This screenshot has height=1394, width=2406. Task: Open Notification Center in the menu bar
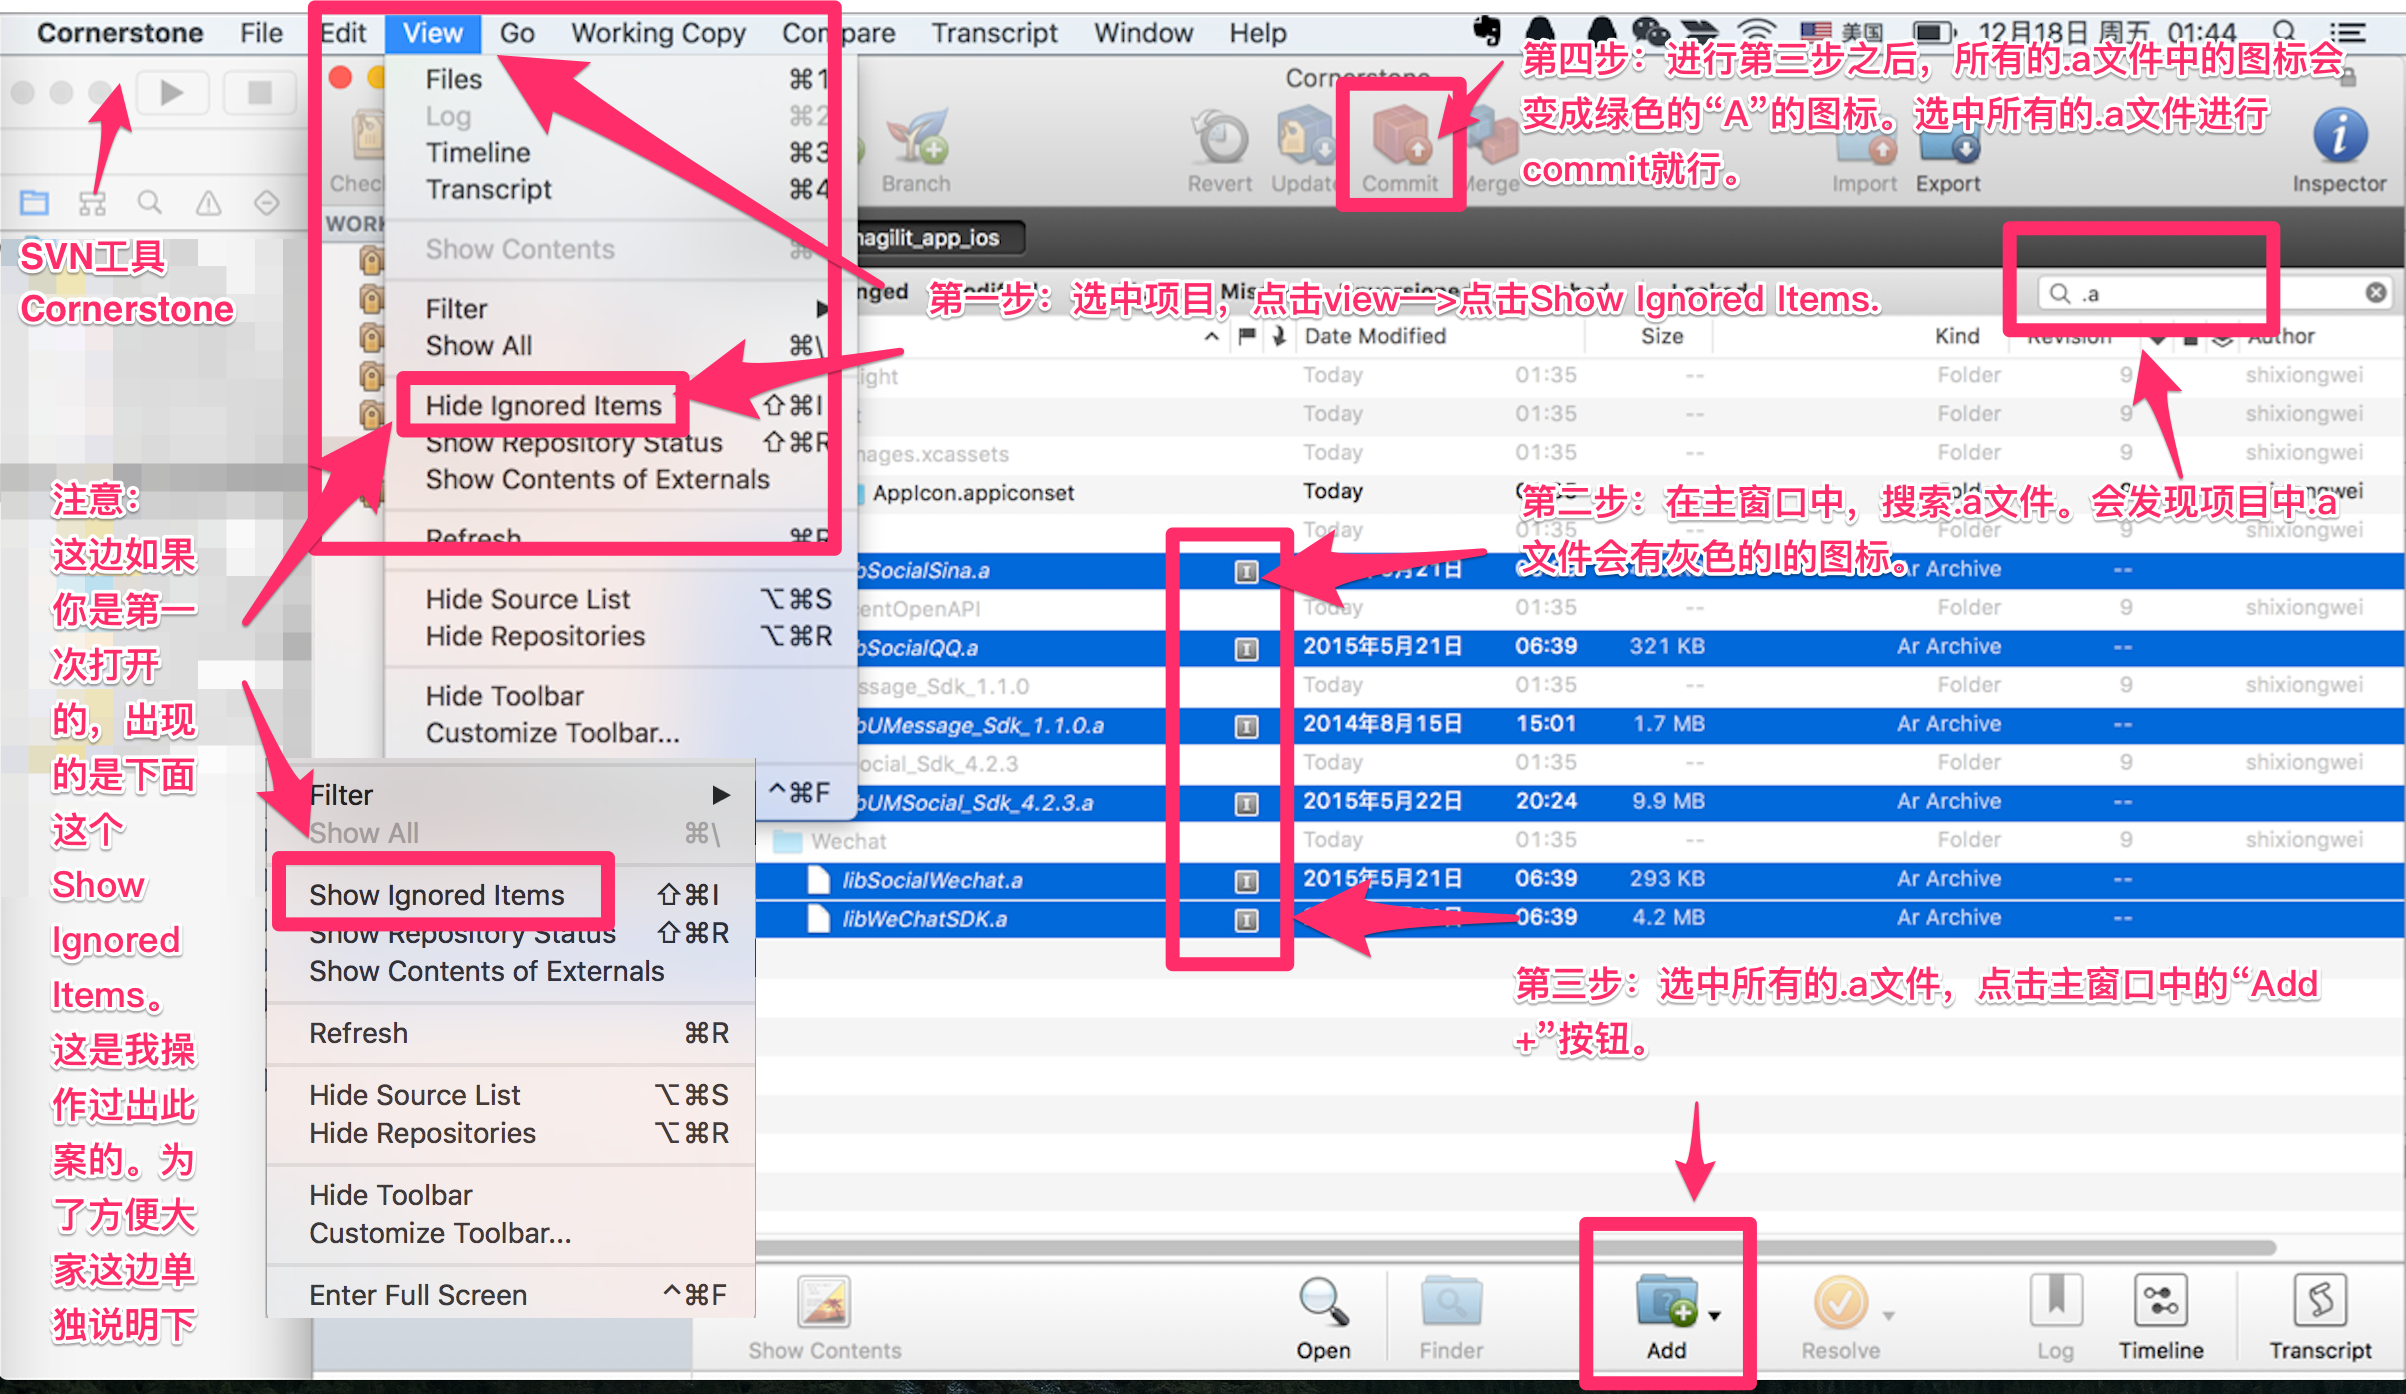tap(2348, 32)
